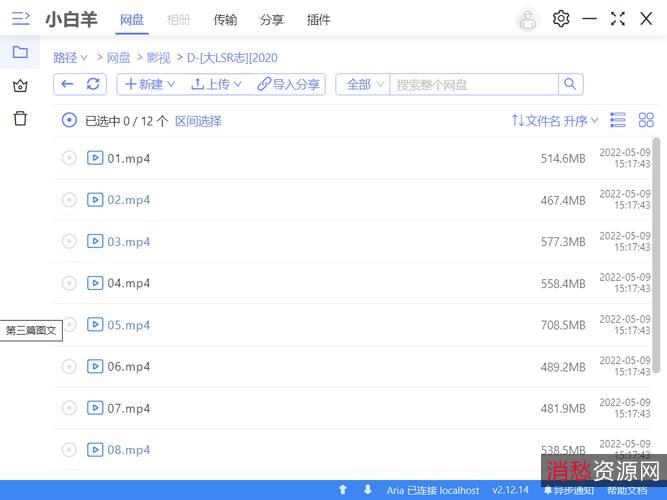This screenshot has height=500, width=667.
Task: Switch to the 相册 tab
Action: click(x=178, y=20)
